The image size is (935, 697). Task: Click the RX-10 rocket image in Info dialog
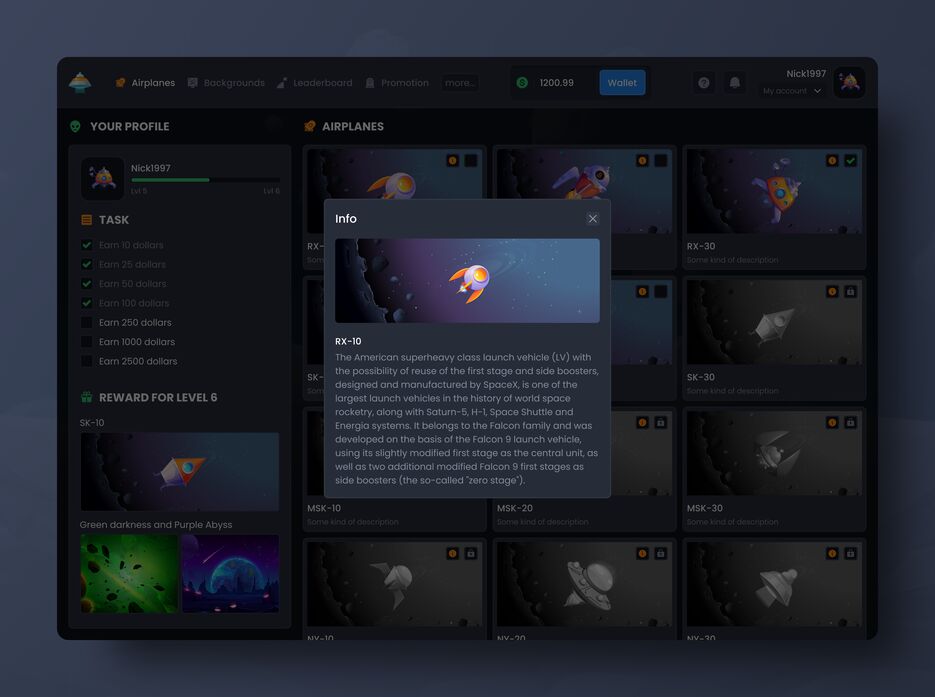tap(468, 281)
